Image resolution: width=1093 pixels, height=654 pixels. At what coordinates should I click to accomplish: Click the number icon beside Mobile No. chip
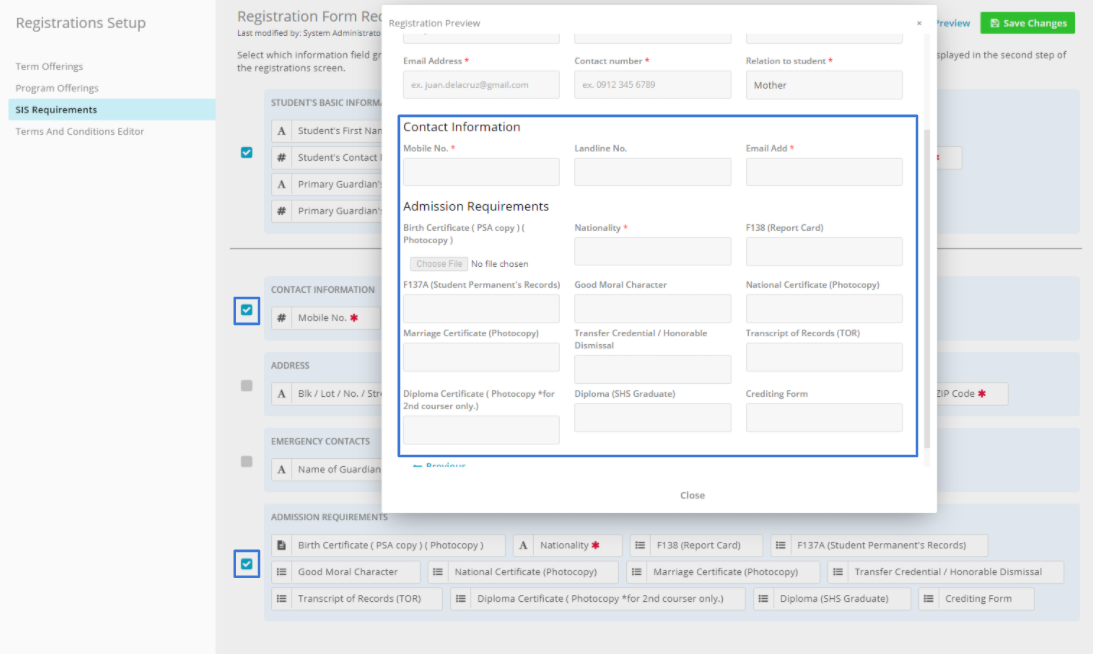click(282, 318)
